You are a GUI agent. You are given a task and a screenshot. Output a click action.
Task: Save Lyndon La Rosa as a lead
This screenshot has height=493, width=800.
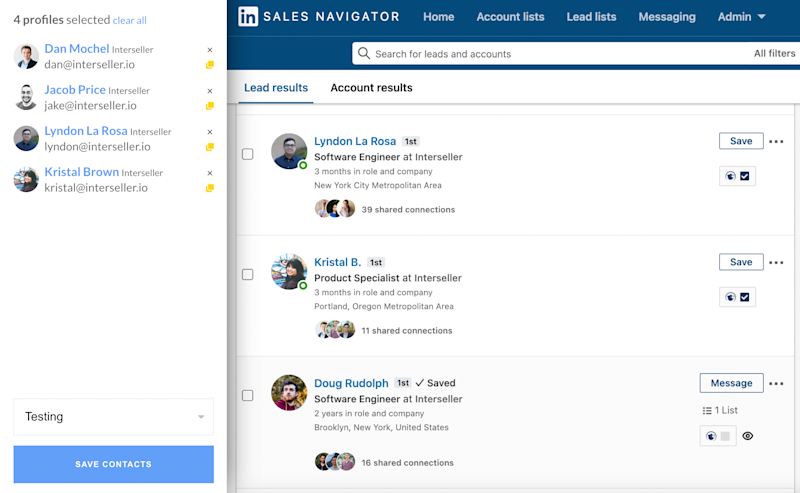(x=741, y=141)
